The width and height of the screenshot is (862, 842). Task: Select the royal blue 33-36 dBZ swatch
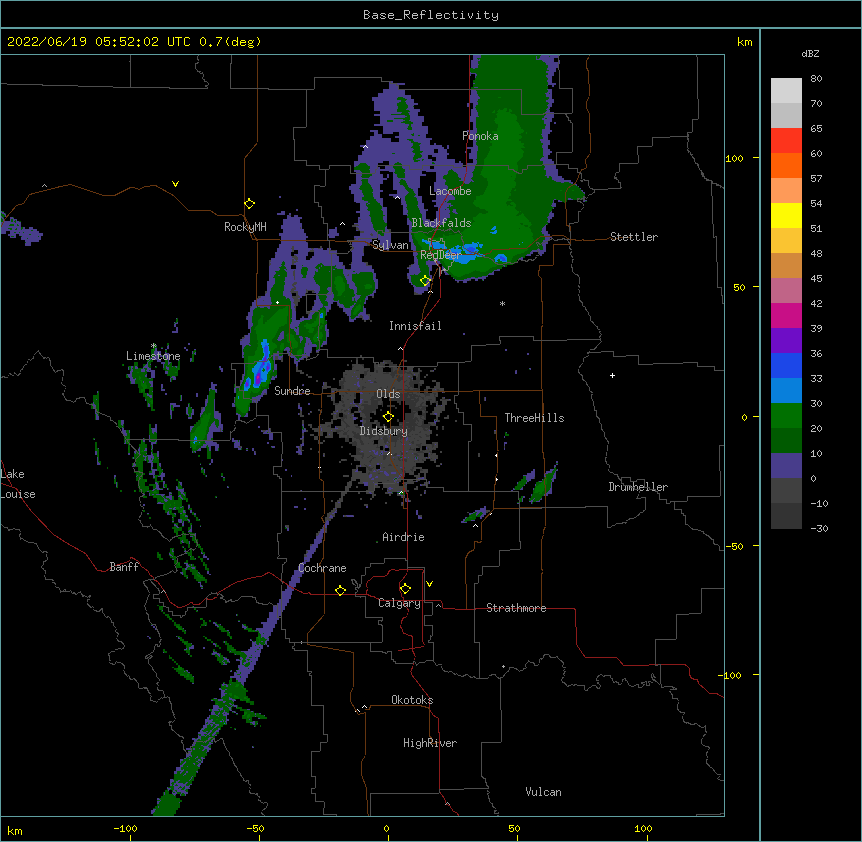786,365
